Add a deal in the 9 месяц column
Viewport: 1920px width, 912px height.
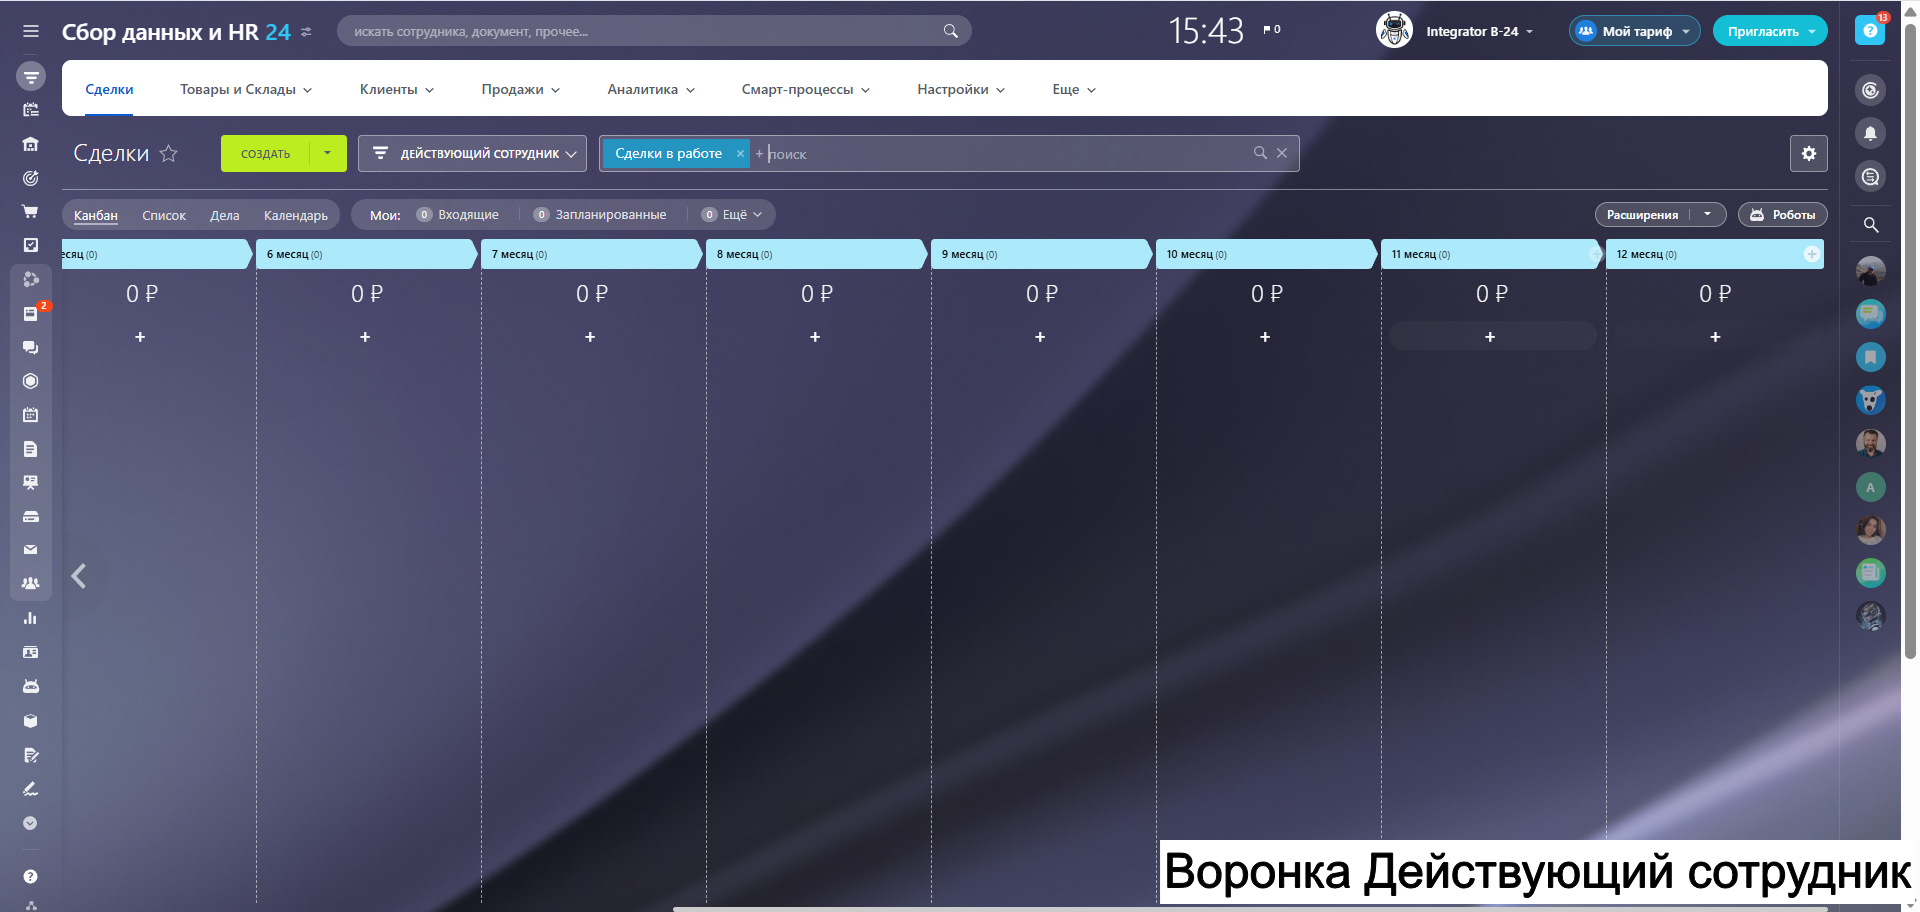[x=1040, y=337]
